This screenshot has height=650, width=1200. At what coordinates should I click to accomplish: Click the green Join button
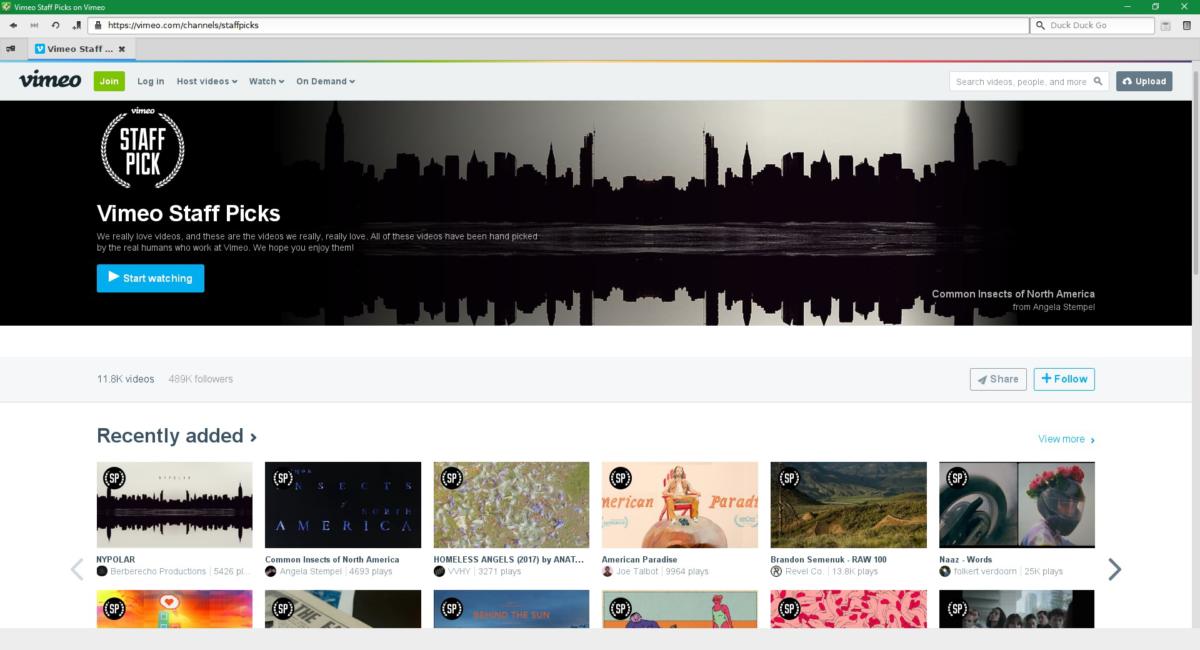click(x=109, y=81)
